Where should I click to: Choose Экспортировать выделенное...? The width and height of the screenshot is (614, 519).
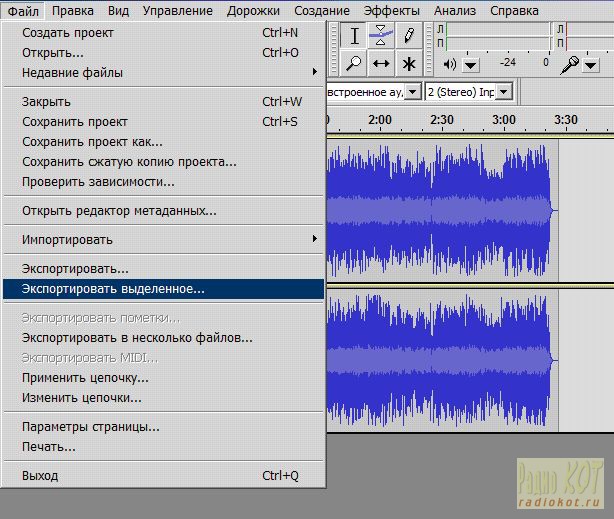(164, 289)
